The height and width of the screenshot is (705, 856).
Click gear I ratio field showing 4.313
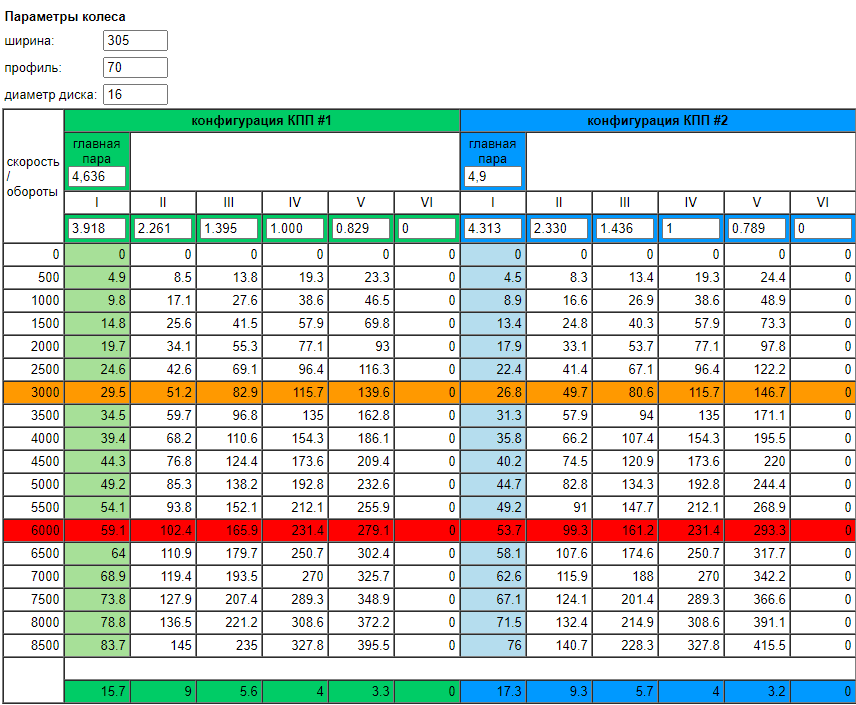coord(493,228)
